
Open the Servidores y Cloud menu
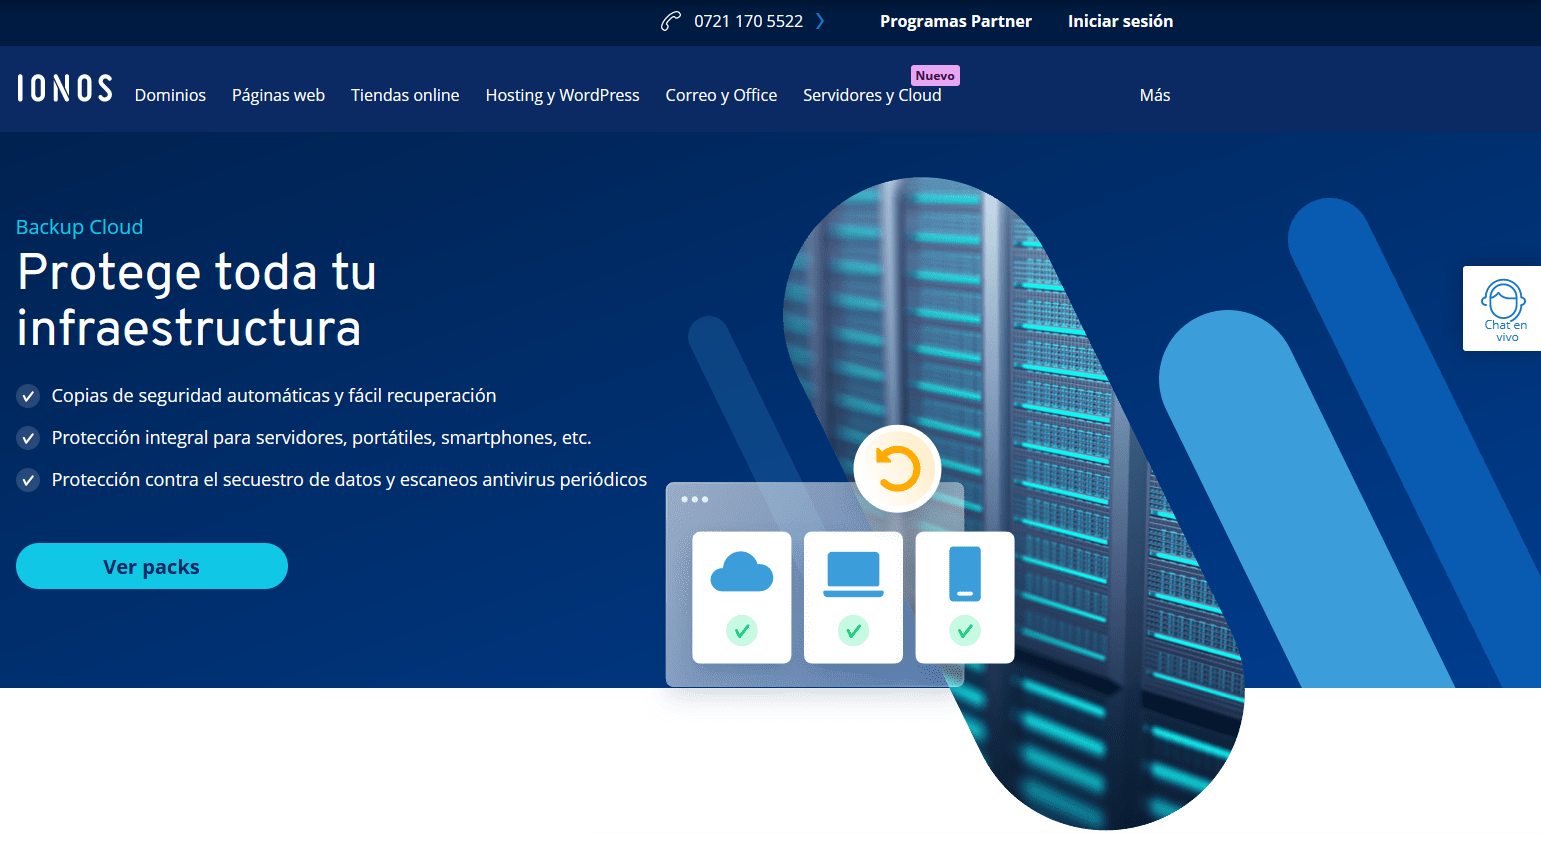click(x=872, y=95)
